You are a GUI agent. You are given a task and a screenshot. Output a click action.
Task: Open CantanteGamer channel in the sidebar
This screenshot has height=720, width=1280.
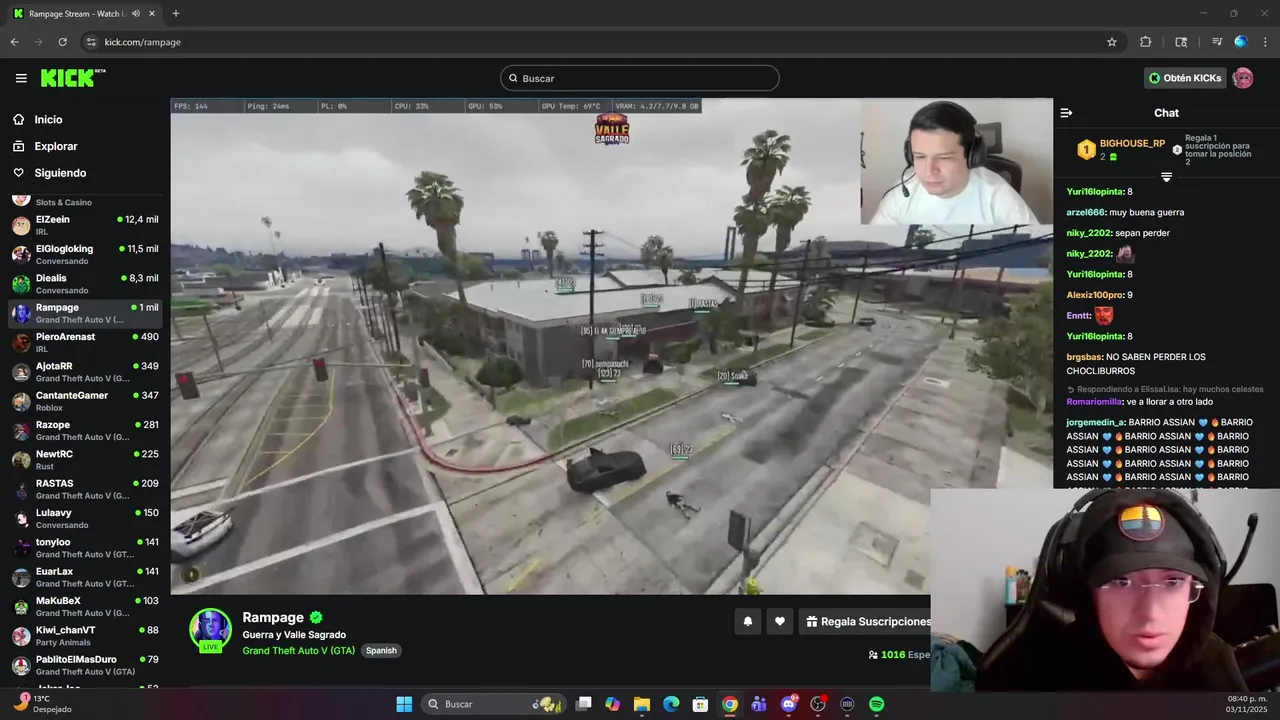[x=84, y=401]
